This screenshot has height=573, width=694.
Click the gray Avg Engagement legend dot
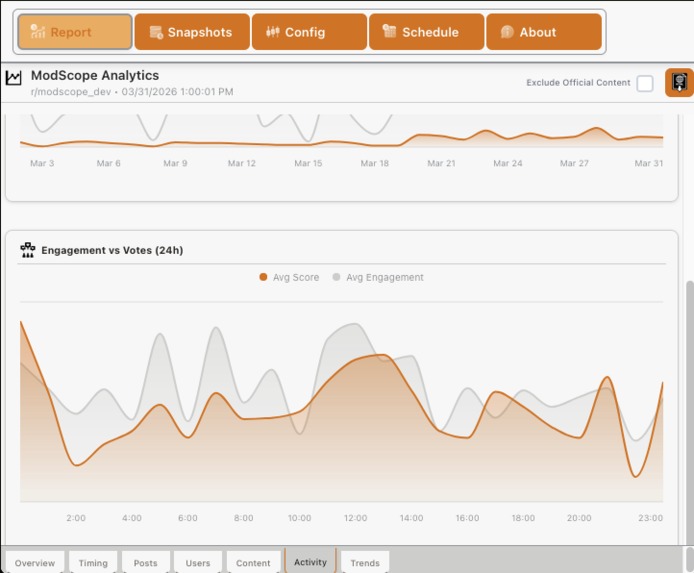pyautogui.click(x=336, y=277)
